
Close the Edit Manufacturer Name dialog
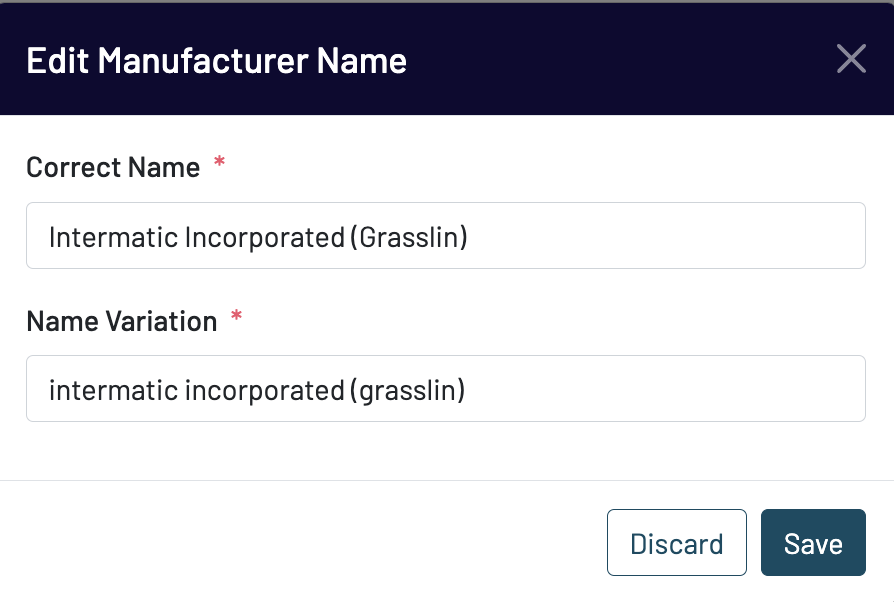pyautogui.click(x=851, y=59)
